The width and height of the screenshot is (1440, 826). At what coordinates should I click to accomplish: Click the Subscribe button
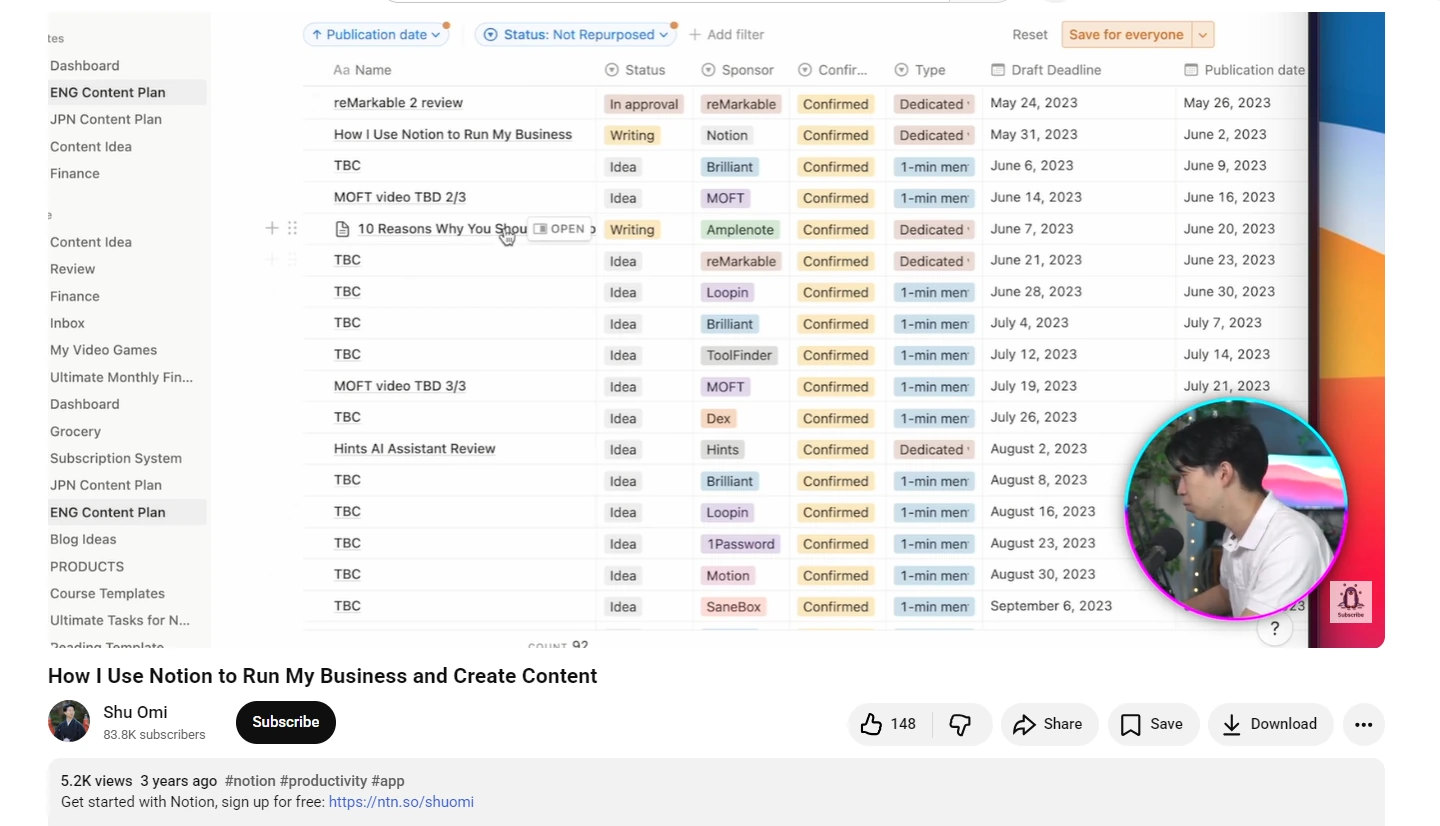coord(286,722)
